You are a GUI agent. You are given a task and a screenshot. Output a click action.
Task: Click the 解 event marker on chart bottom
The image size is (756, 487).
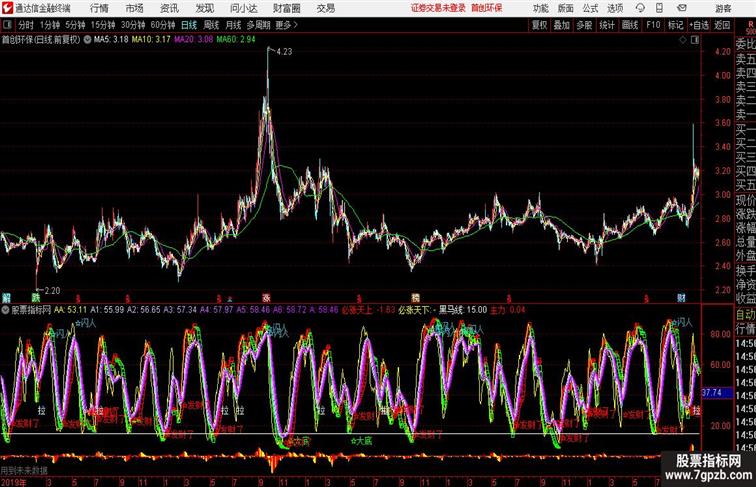click(6, 298)
